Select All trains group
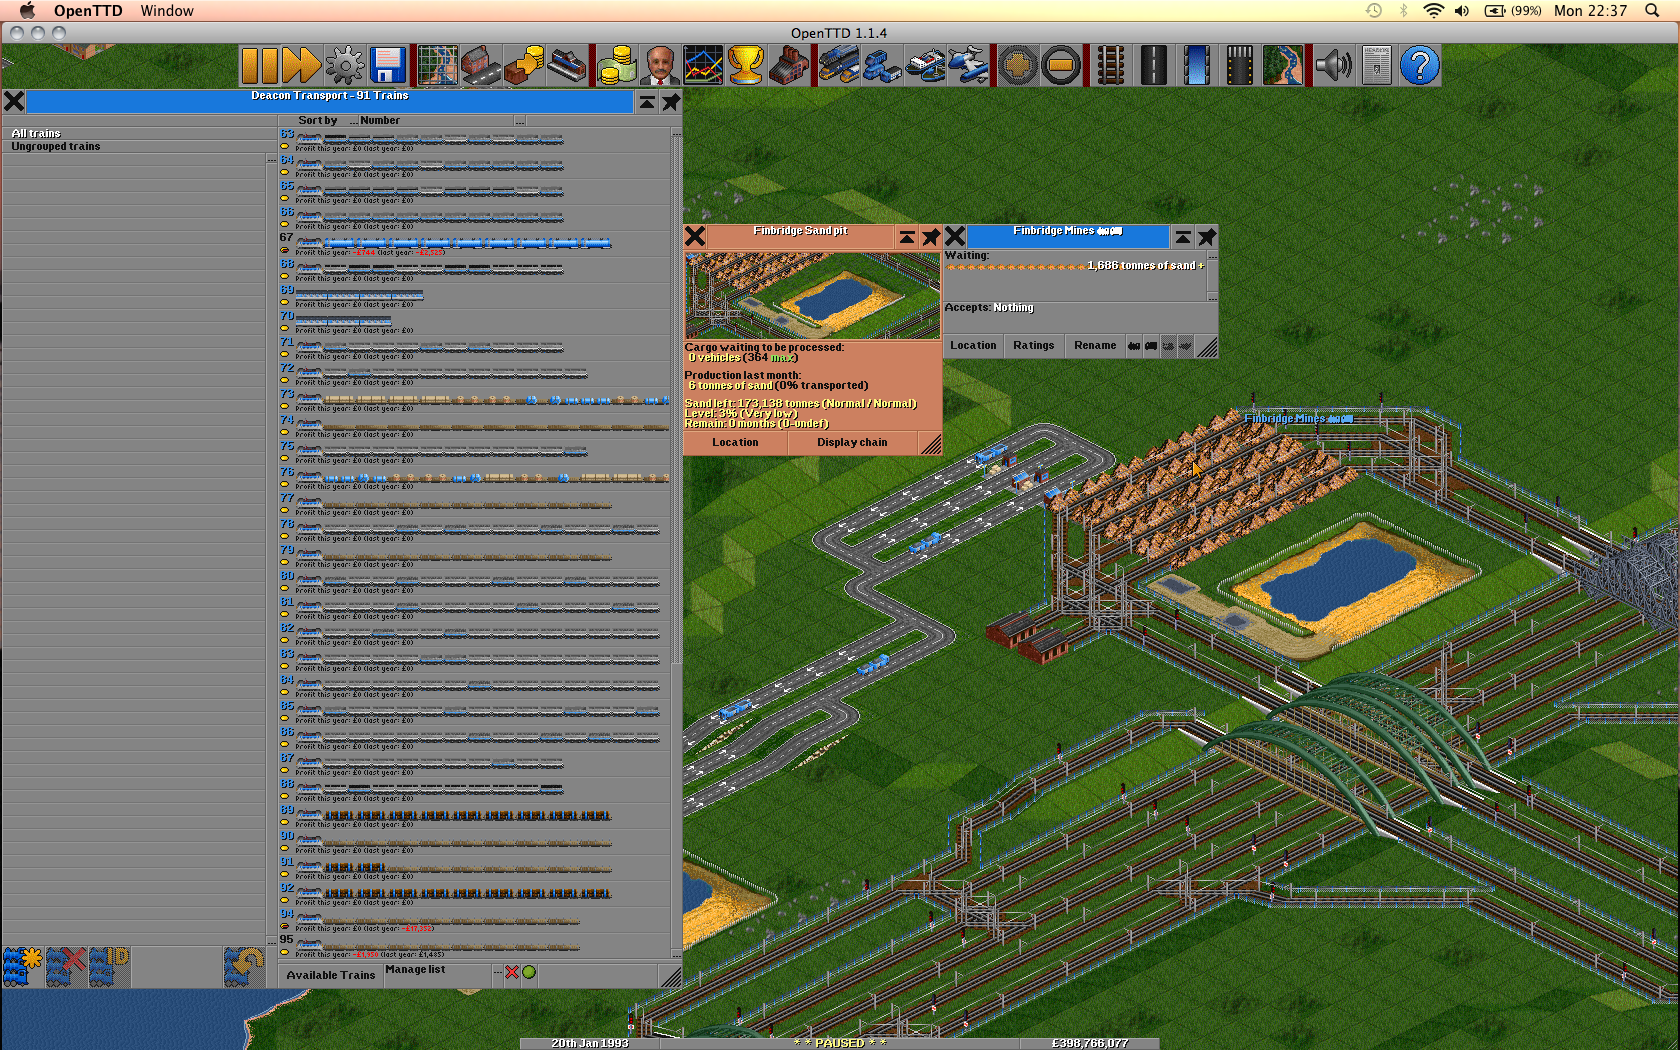Screen dimensions: 1680x1050 (x=138, y=133)
